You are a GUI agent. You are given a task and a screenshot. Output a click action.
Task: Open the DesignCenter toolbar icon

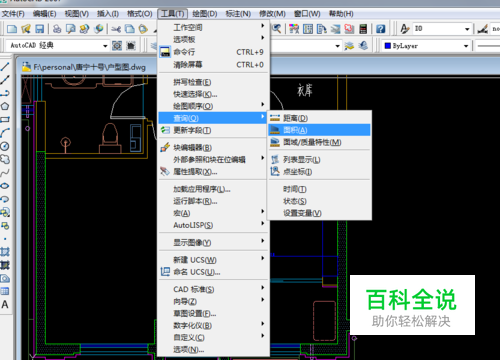308,29
